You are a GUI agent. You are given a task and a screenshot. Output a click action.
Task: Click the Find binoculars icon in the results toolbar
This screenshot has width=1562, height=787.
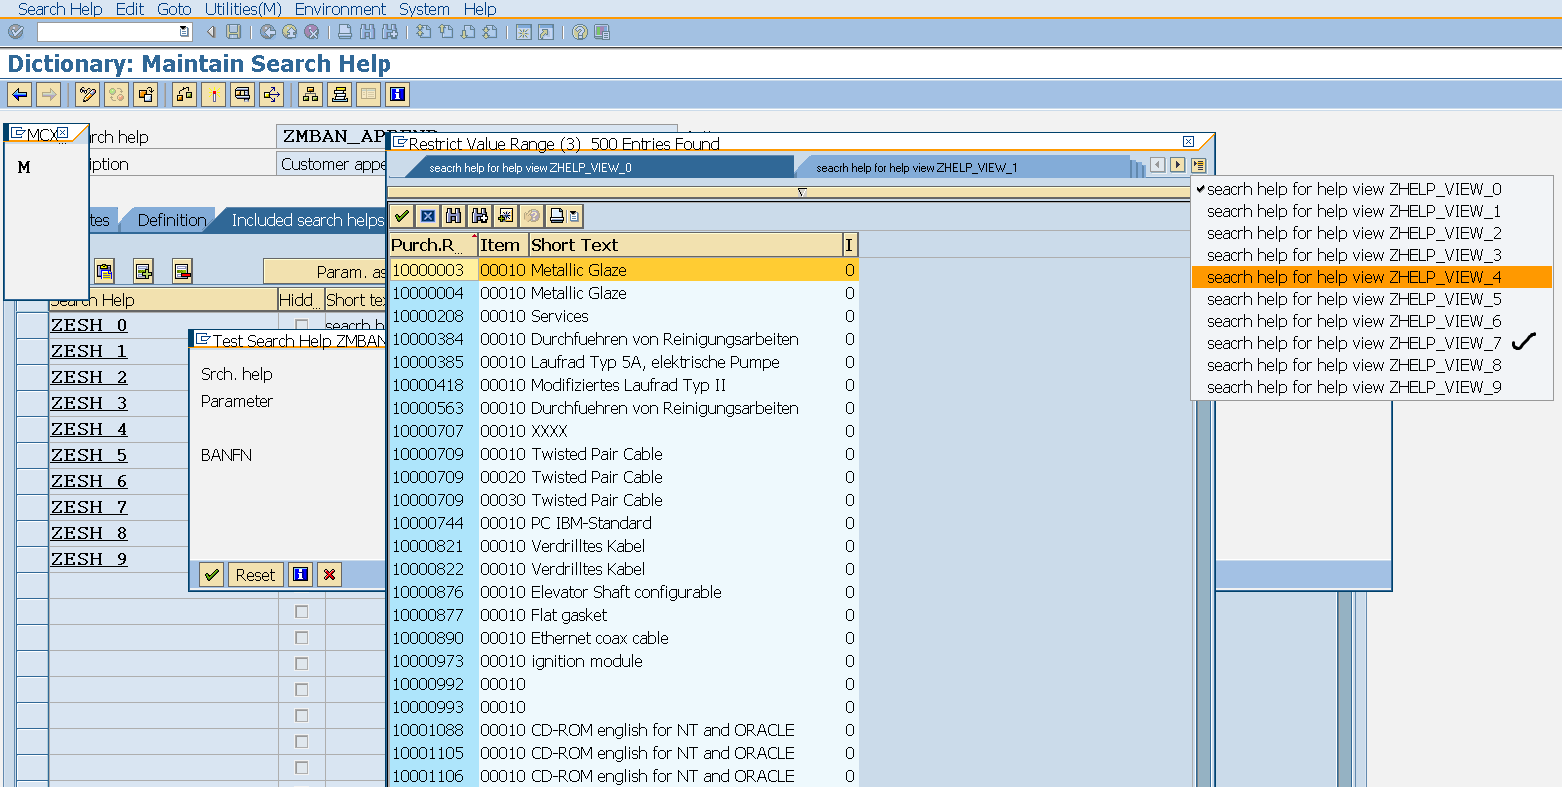pos(453,215)
